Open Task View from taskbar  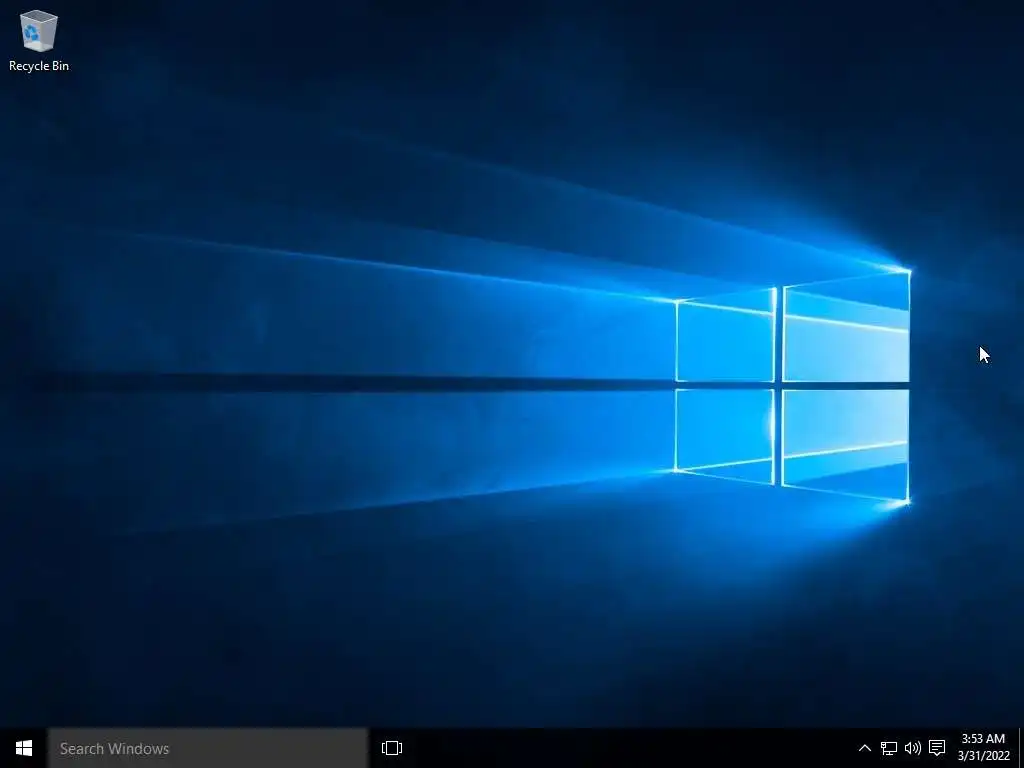(x=392, y=748)
